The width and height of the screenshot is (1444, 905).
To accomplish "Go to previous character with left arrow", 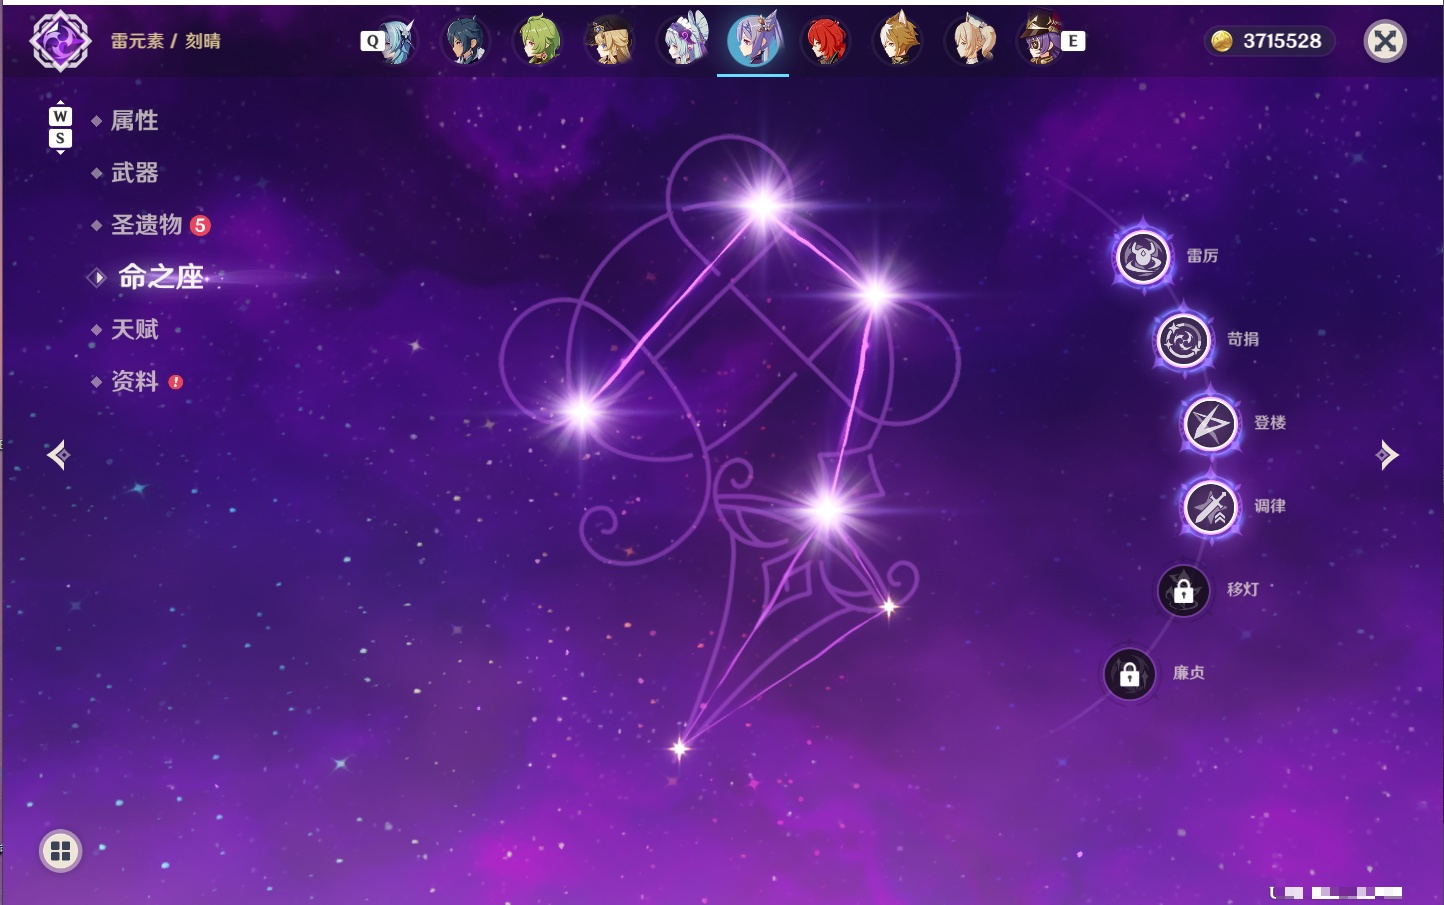I will click(58, 455).
